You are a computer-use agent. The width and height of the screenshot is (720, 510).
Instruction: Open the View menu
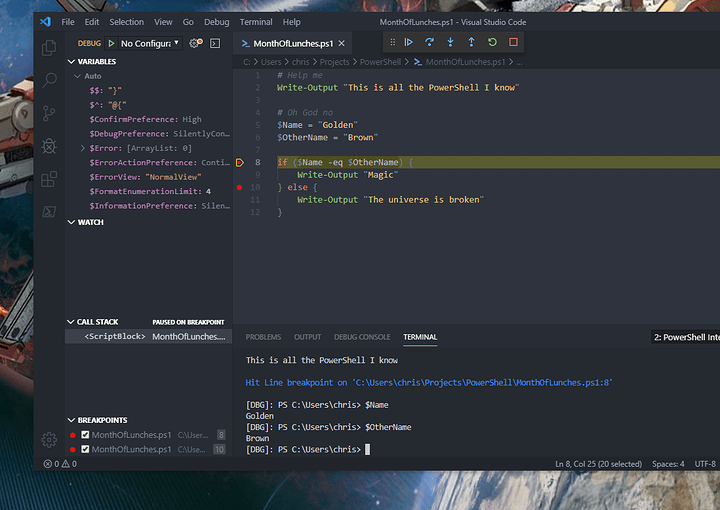click(x=163, y=22)
